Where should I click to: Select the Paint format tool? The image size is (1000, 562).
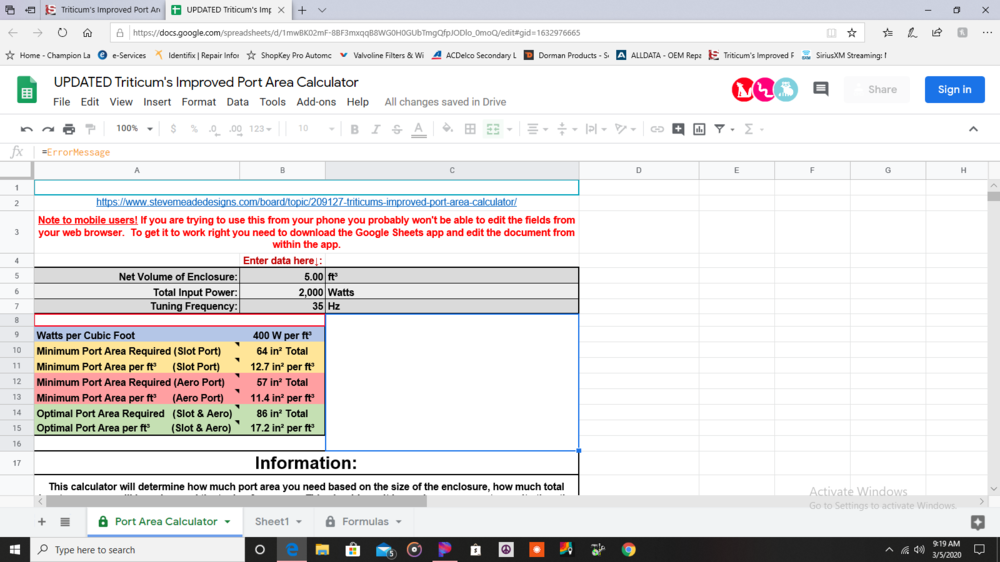coord(91,129)
